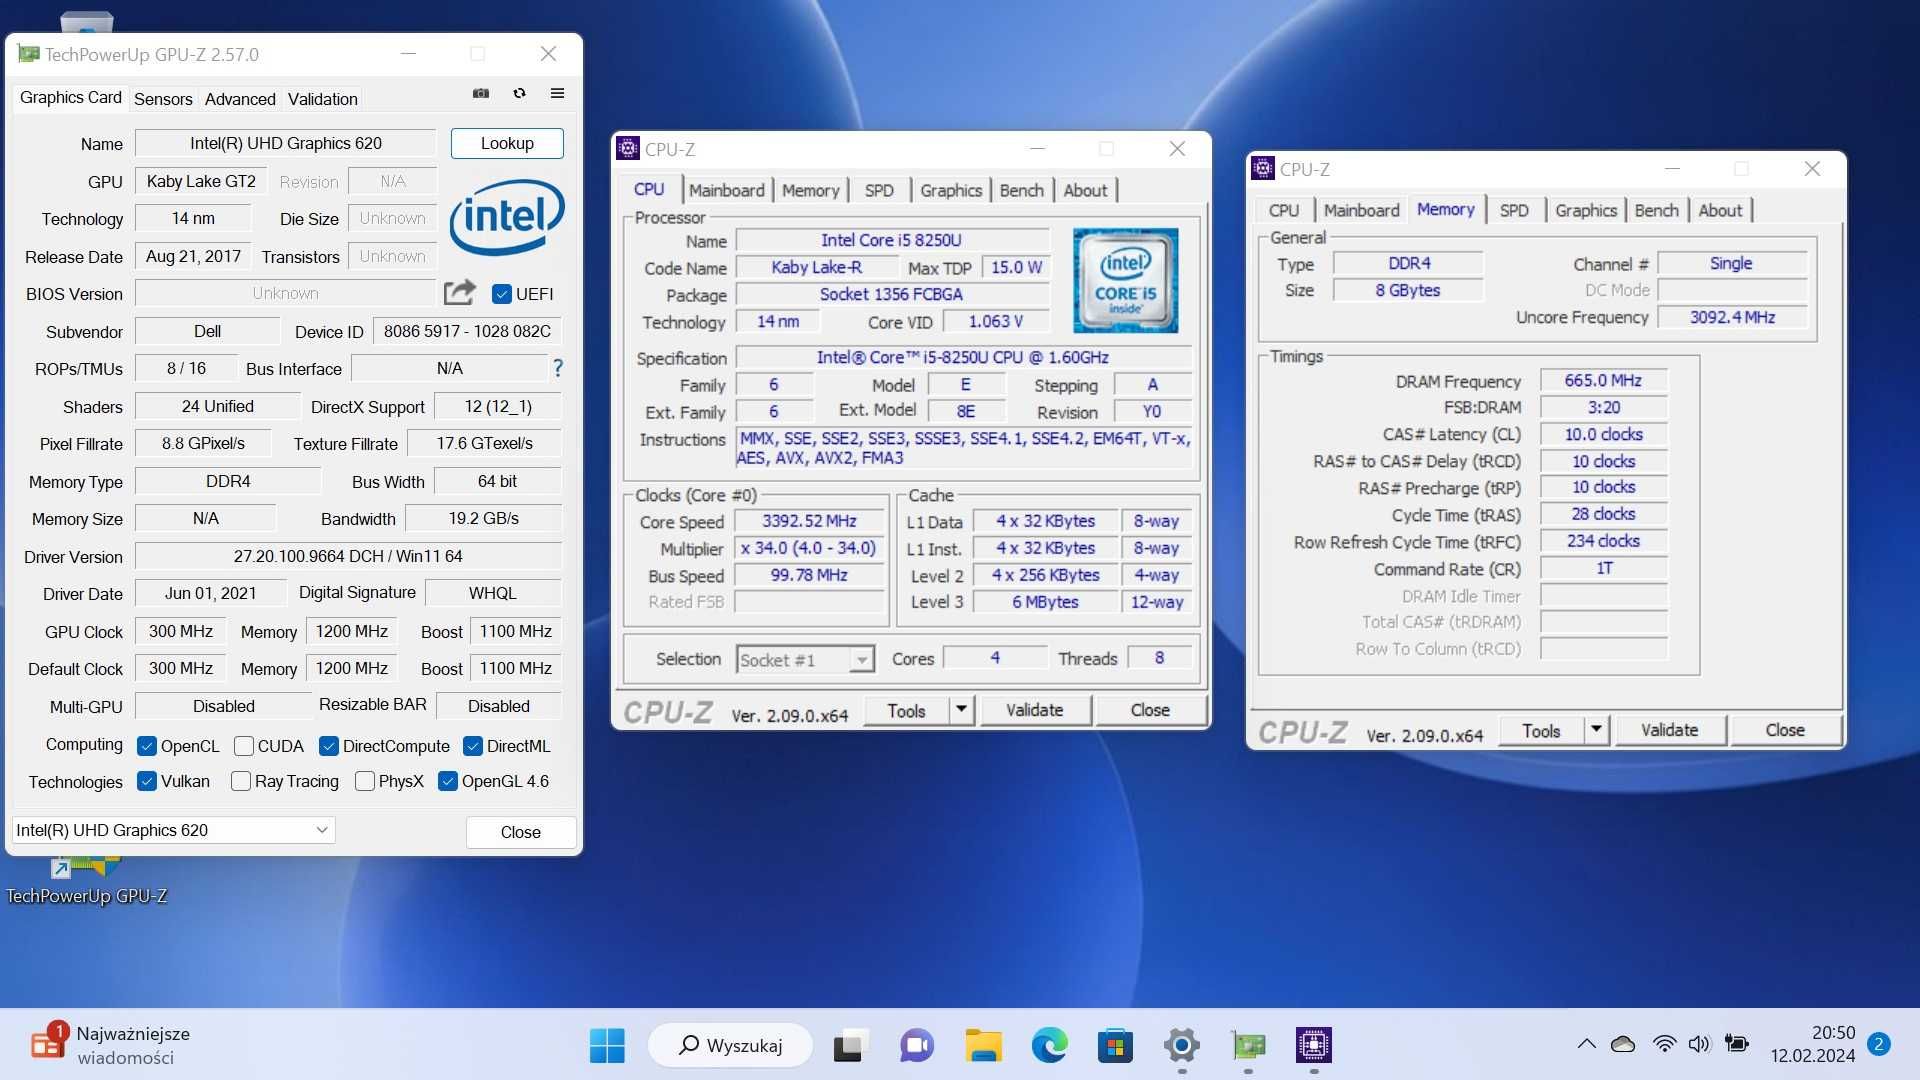Click Tools button in CPU-Z CPU window
This screenshot has width=1920, height=1080.
pos(906,710)
